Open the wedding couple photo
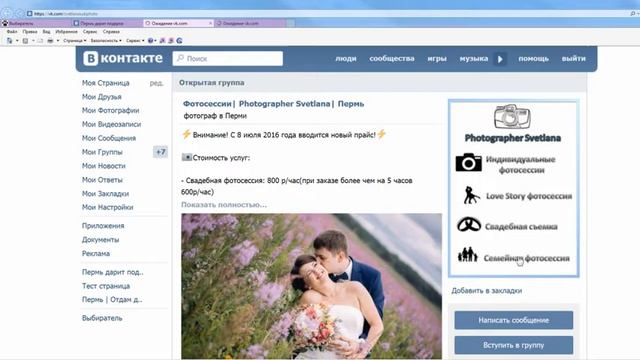This screenshot has width=640, height=360. click(x=311, y=286)
